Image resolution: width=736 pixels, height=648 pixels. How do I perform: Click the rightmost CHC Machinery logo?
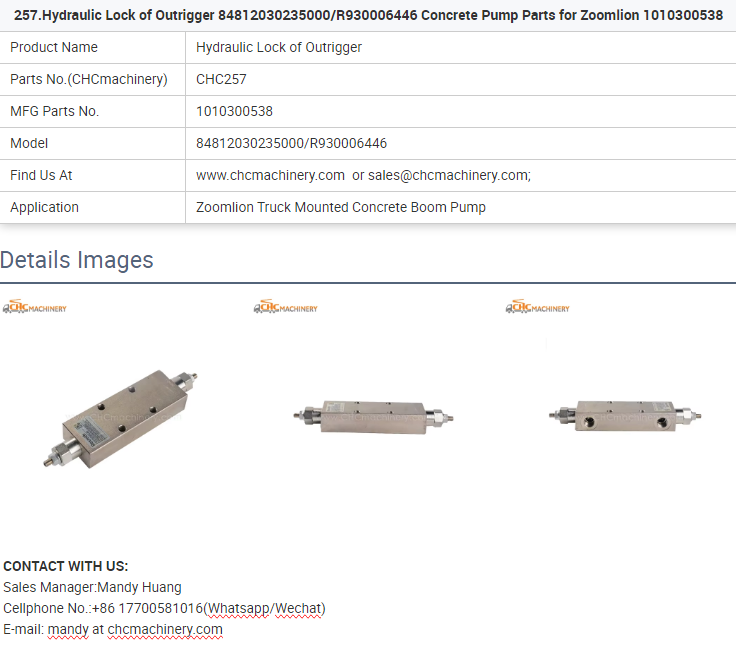click(537, 306)
